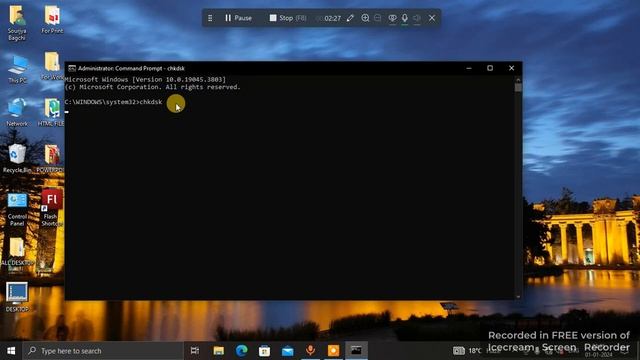Toggle system audio speaker on recorder bar
Image resolution: width=640 pixels, height=360 pixels.
[417, 18]
